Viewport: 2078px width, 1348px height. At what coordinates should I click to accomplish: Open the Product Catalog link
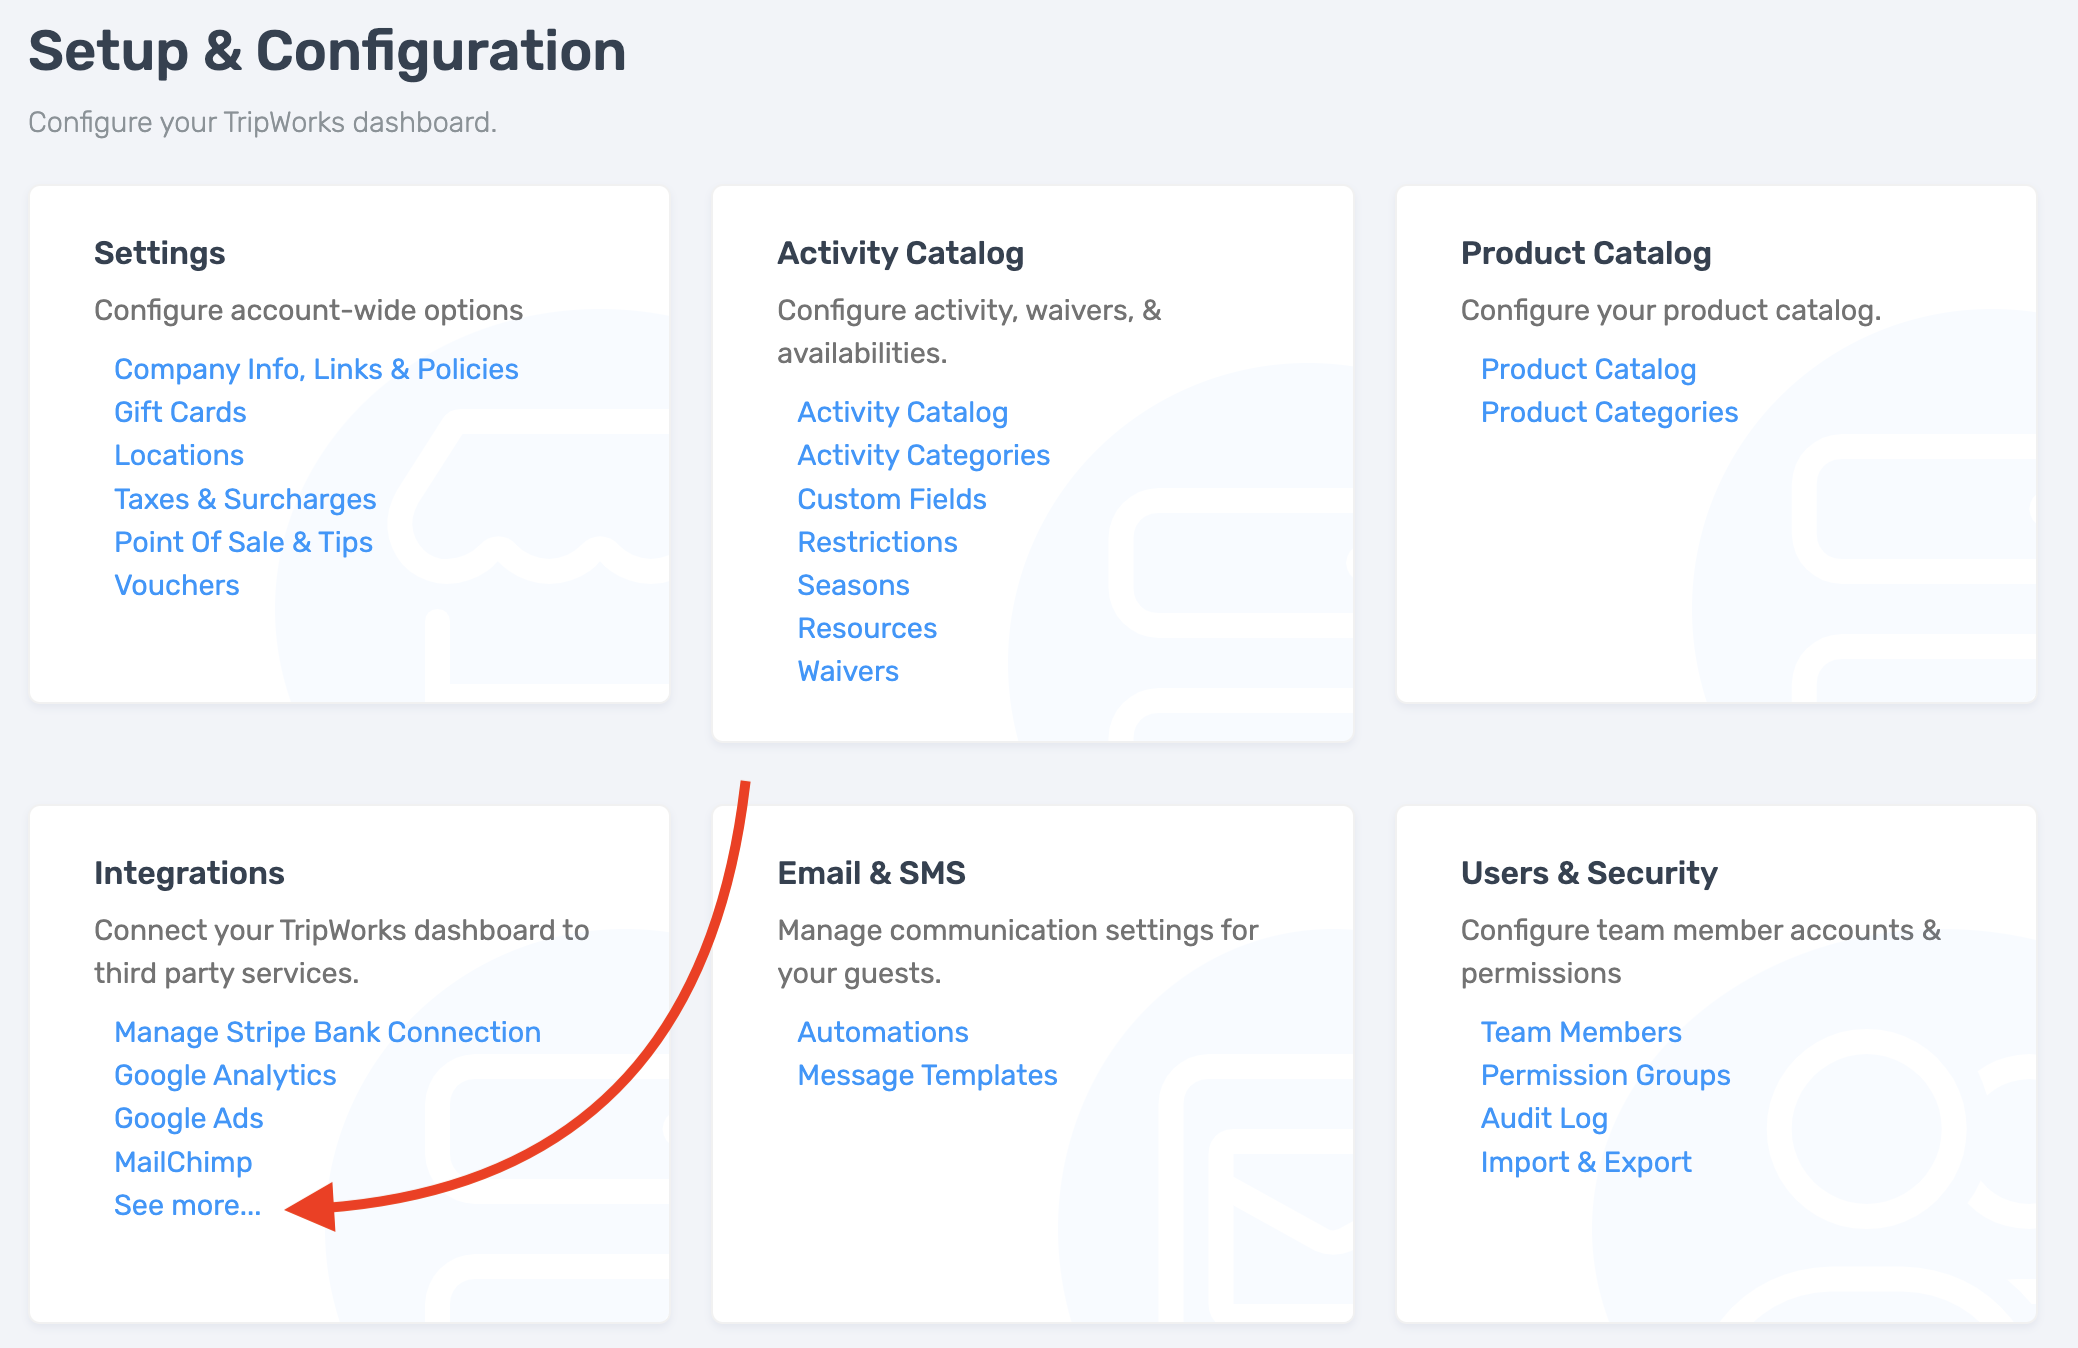tap(1588, 369)
